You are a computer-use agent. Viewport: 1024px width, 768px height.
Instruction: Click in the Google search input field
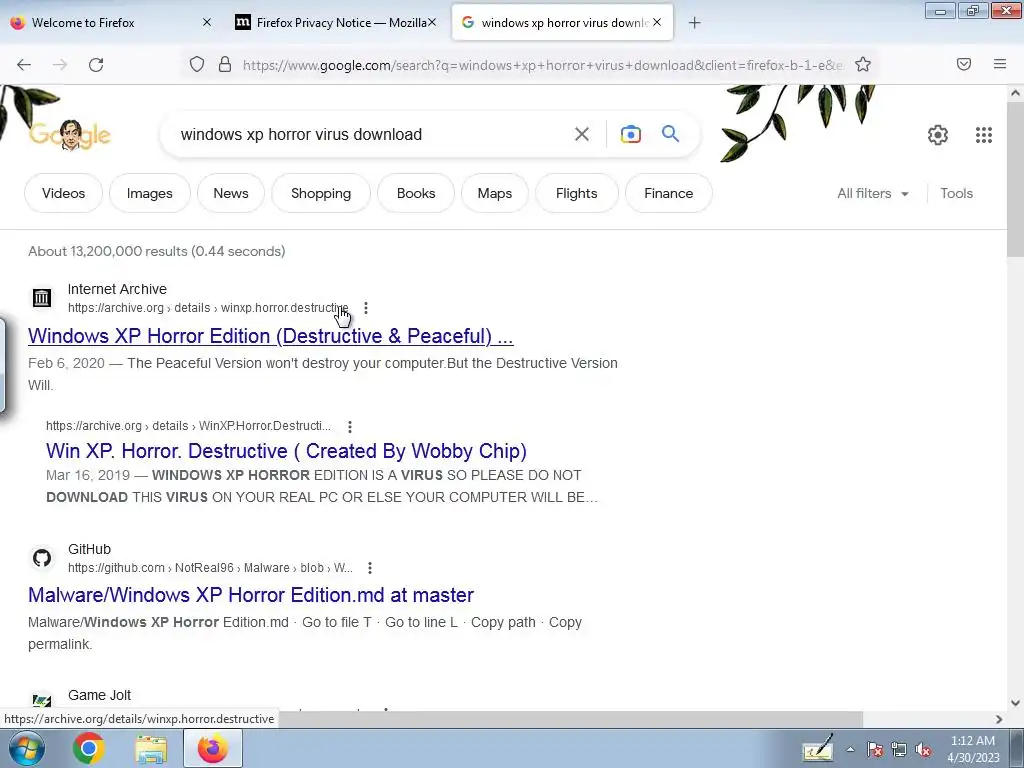366,135
